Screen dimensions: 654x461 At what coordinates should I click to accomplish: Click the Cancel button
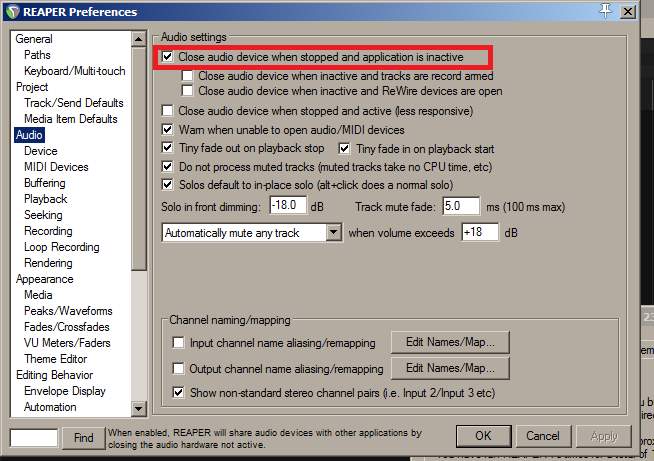543,436
